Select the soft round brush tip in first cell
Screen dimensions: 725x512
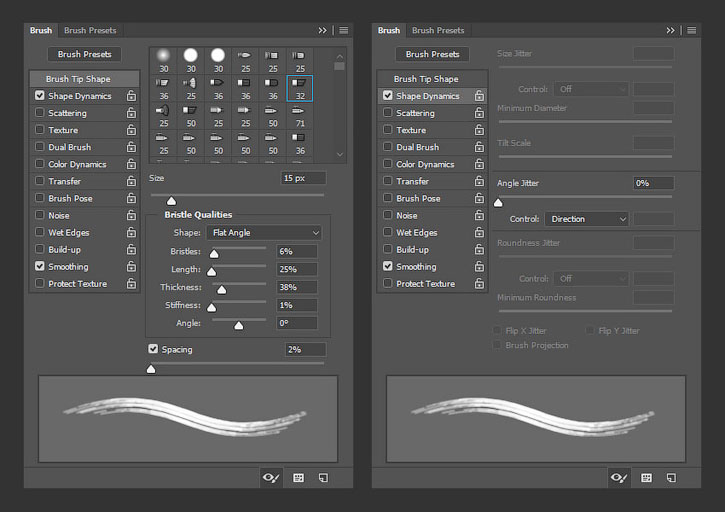coord(163,61)
